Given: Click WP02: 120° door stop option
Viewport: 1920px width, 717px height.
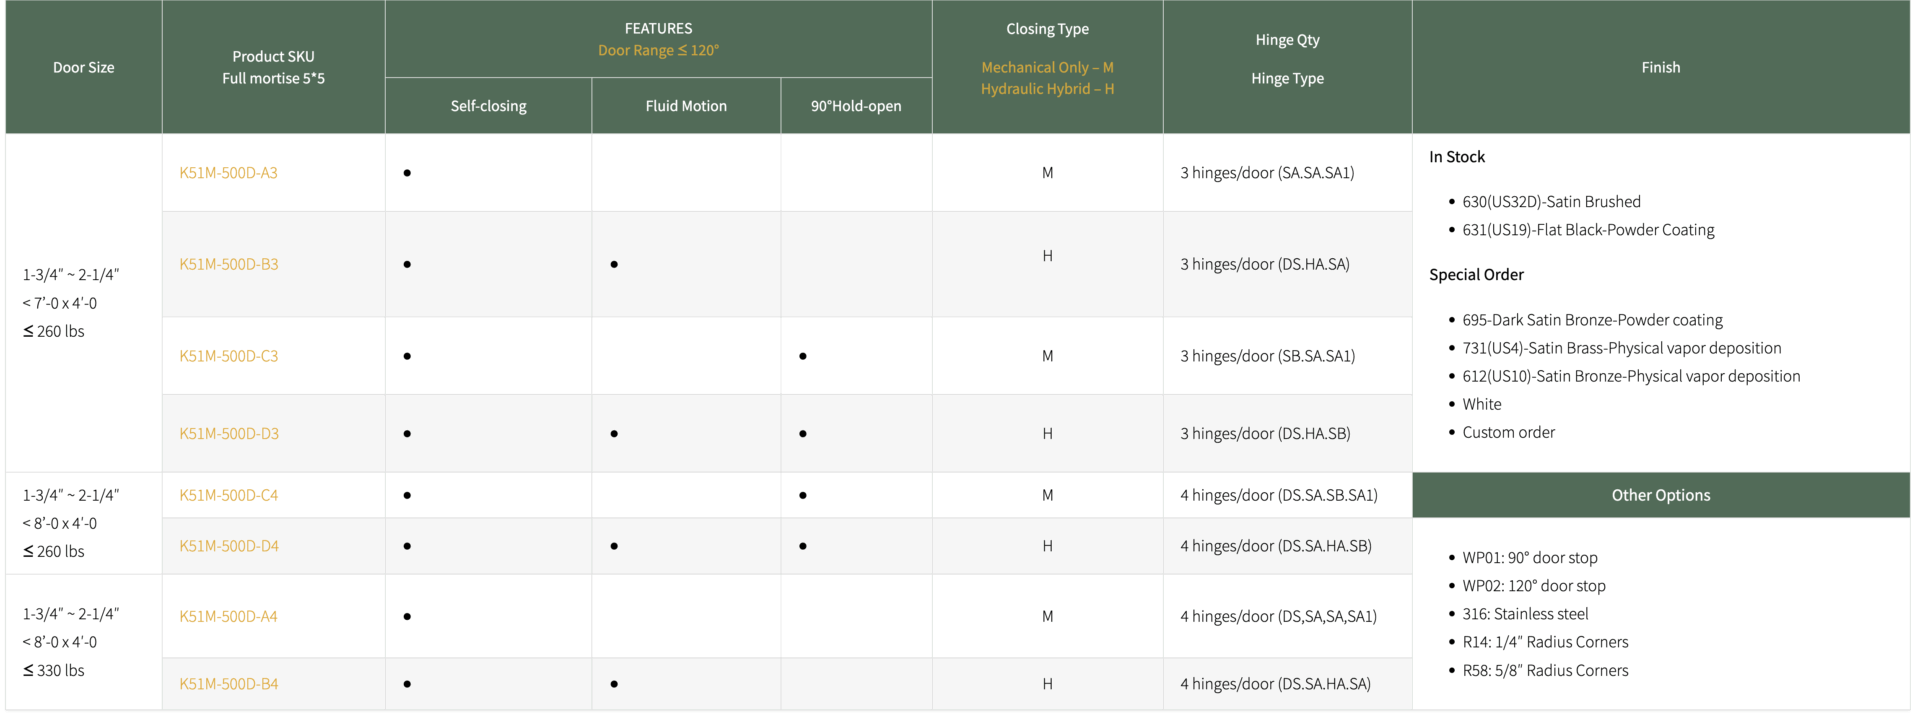Looking at the screenshot, I should 1533,586.
